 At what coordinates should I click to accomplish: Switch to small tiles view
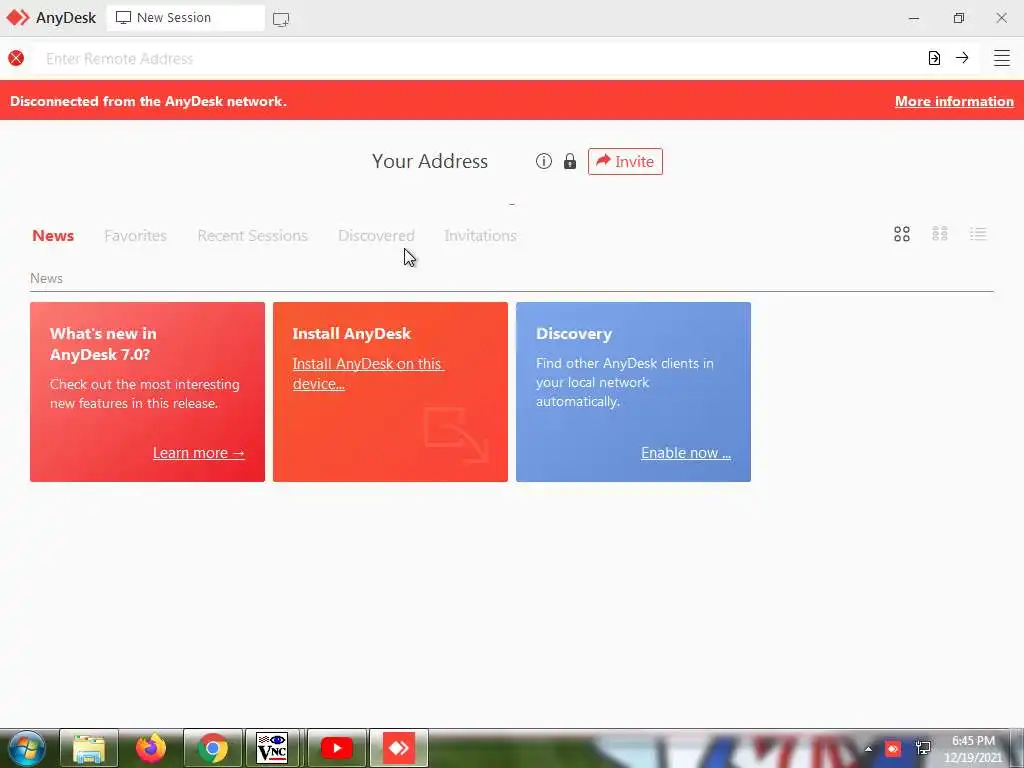coord(940,234)
